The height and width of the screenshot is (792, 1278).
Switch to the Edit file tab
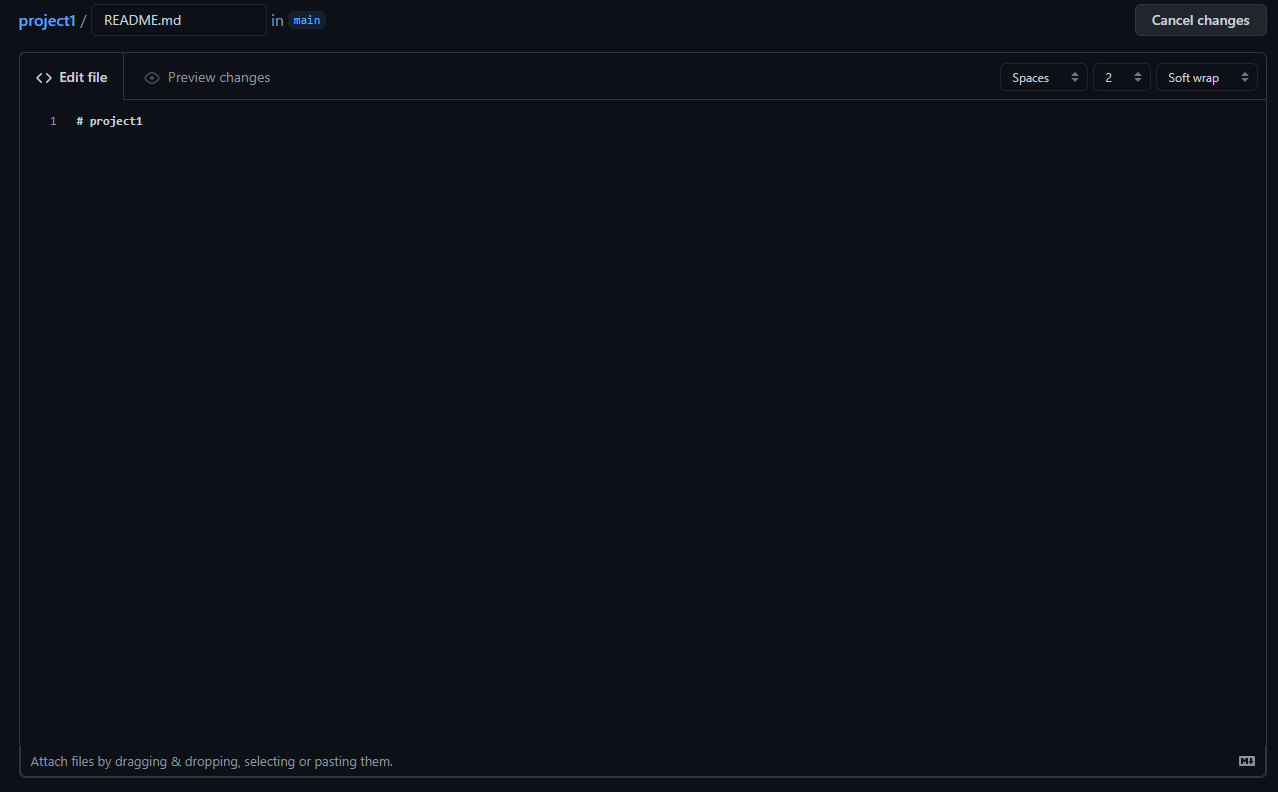pos(71,77)
